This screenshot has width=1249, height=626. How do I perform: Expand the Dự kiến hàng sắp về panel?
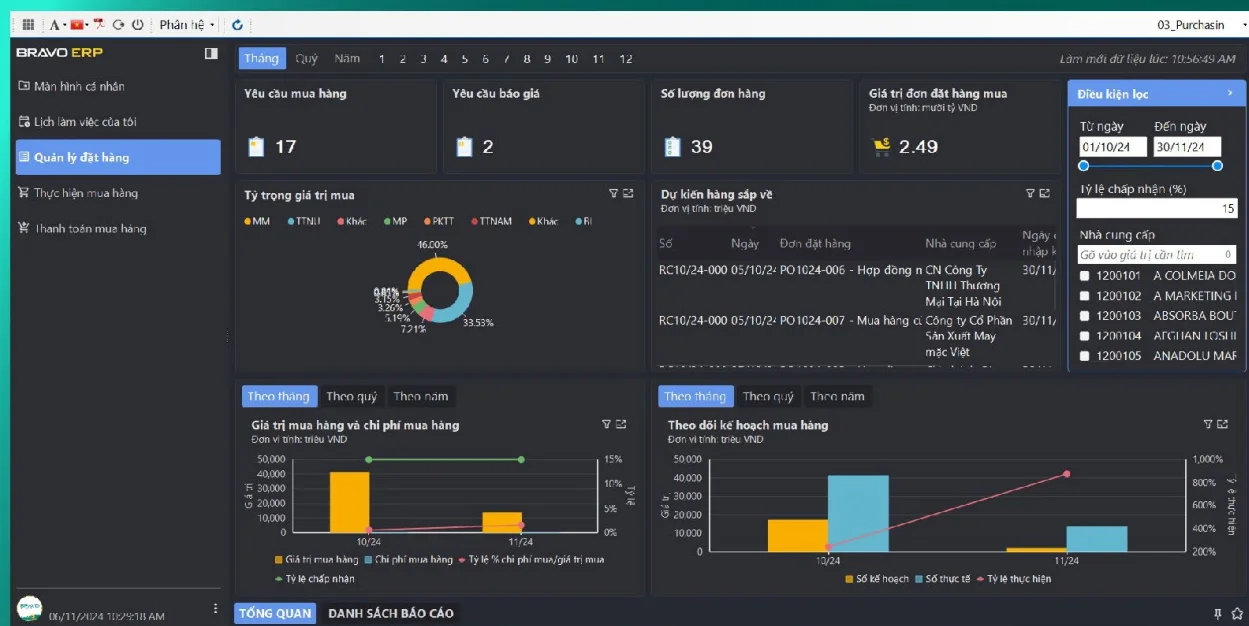[x=1045, y=193]
